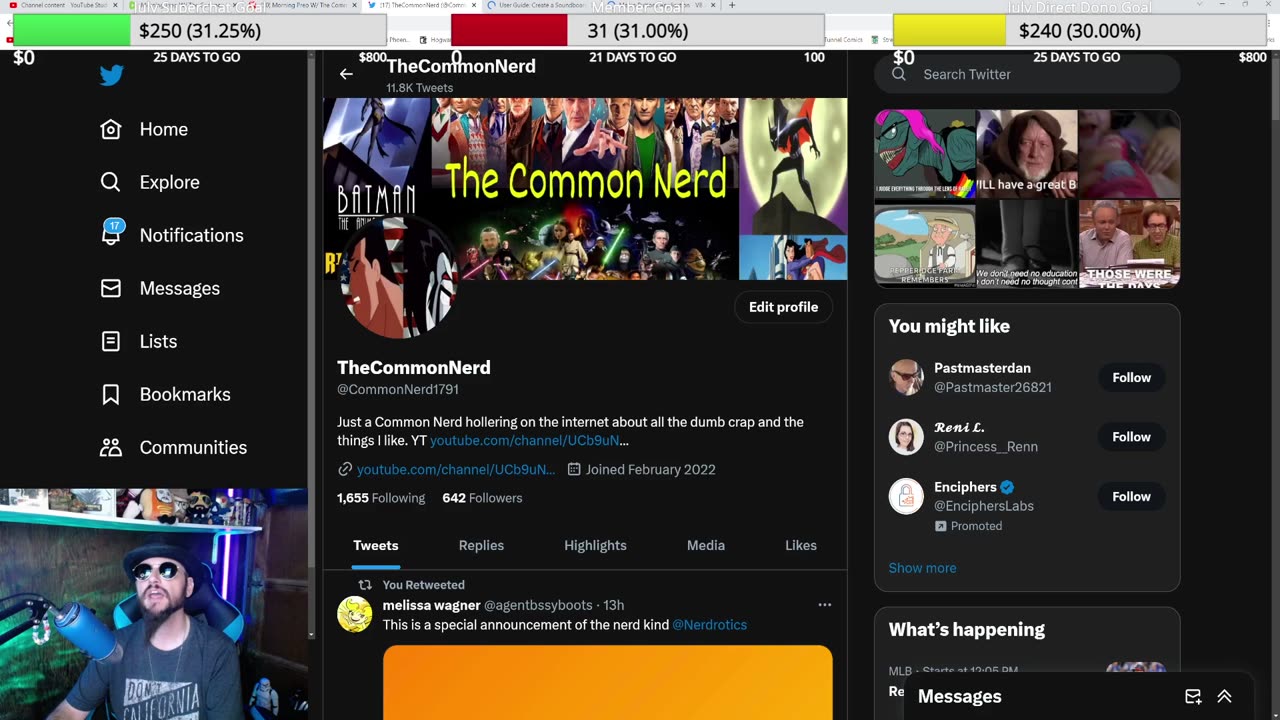Click the @Nerdrotics mention
The image size is (1280, 720).
pyautogui.click(x=709, y=625)
